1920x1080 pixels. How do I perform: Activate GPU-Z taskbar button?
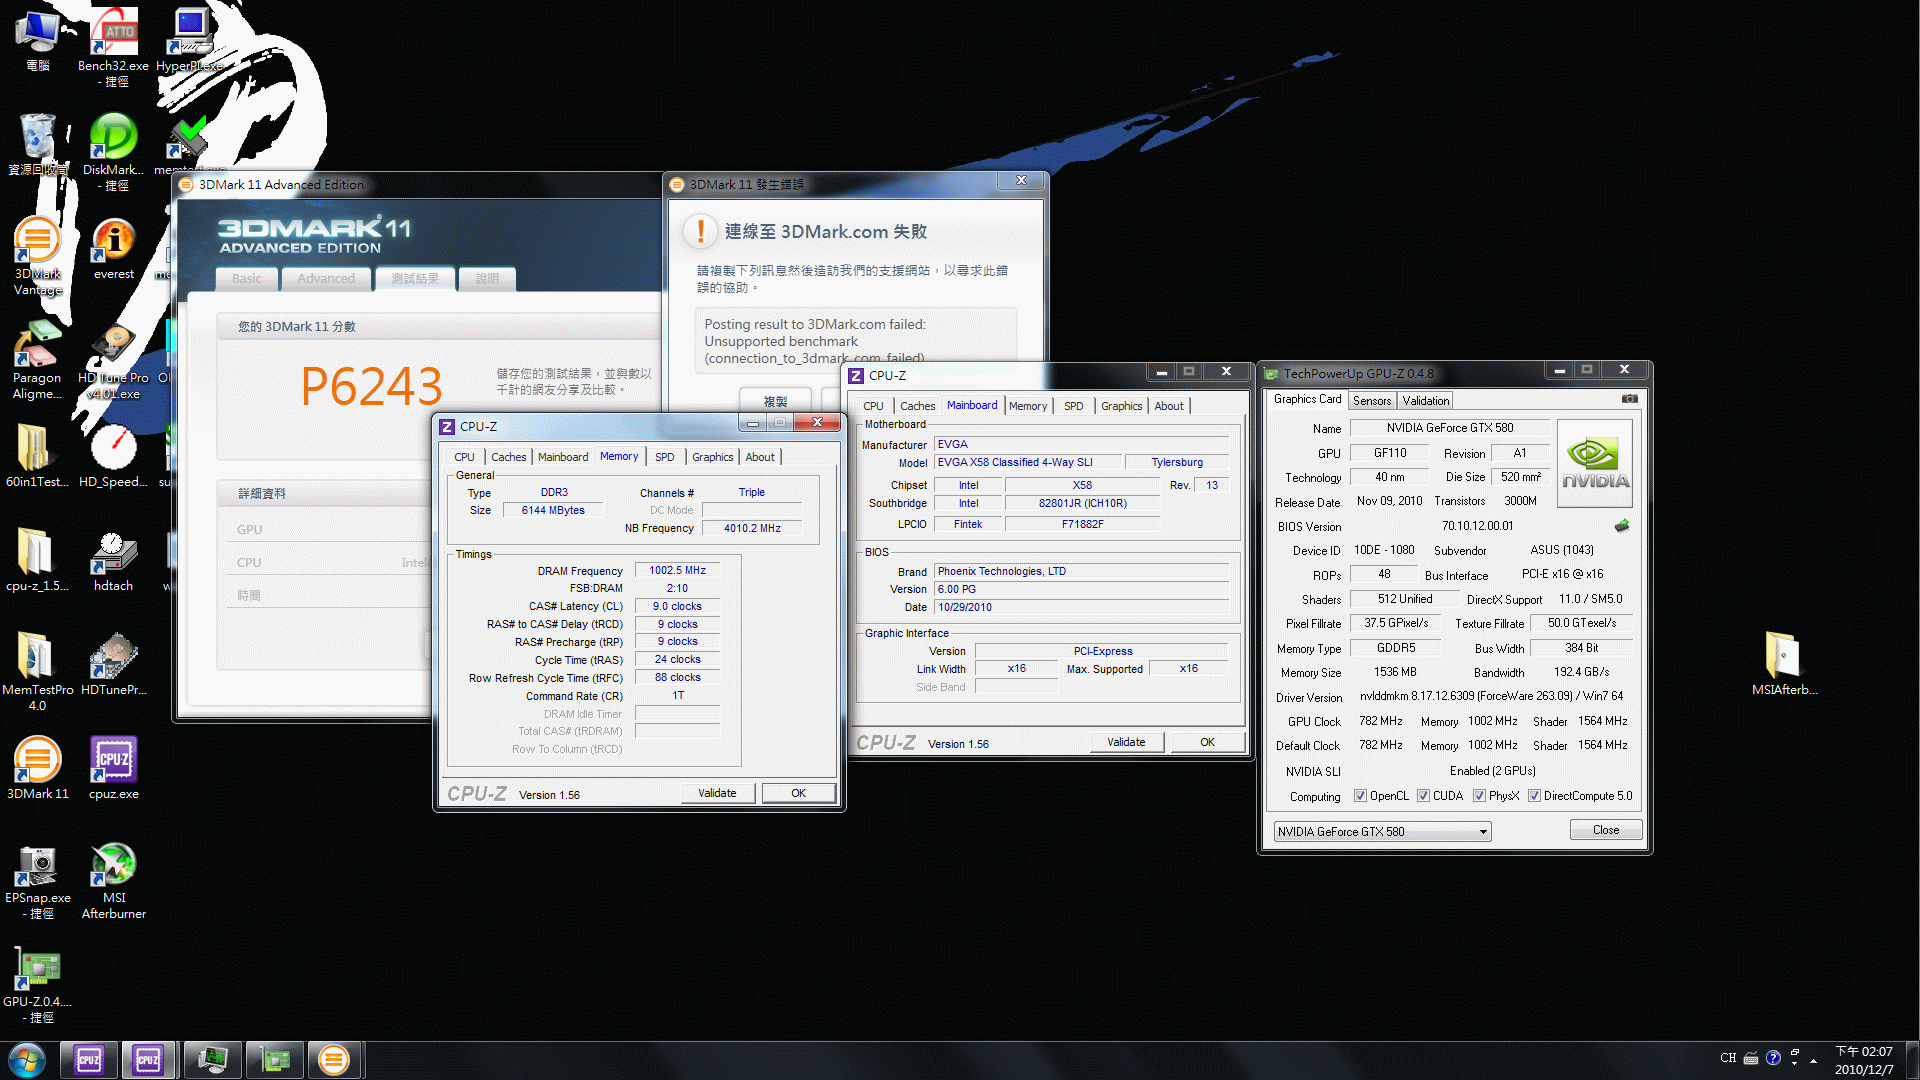pyautogui.click(x=274, y=1060)
